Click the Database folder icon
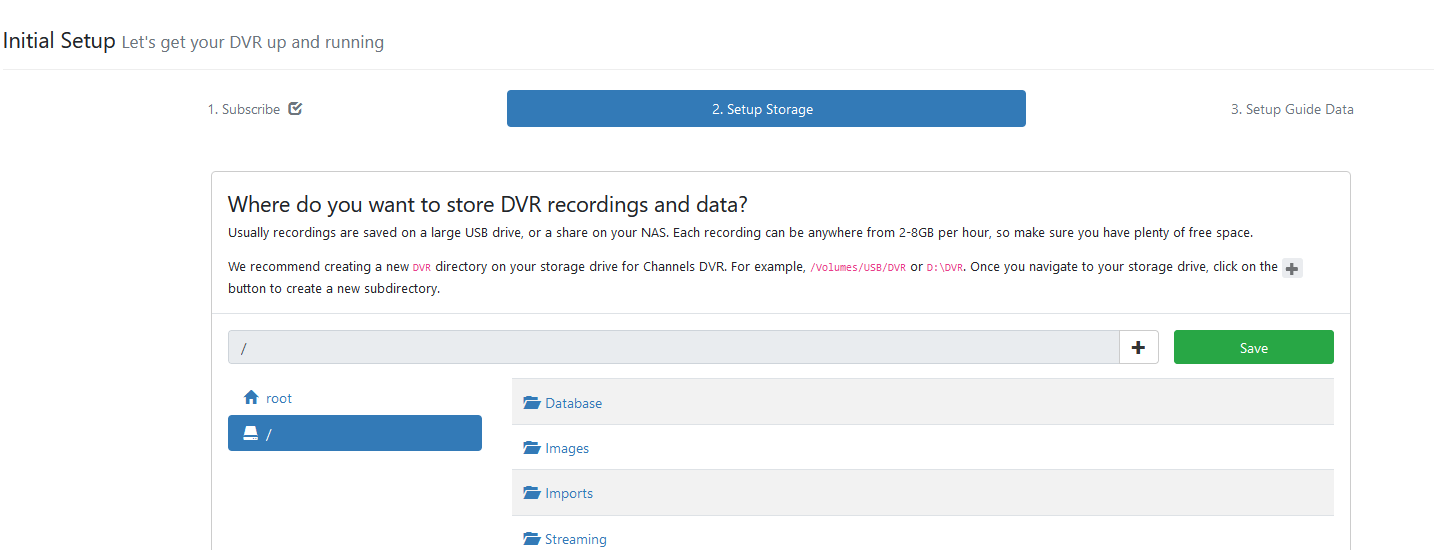The width and height of the screenshot is (1434, 550). [531, 403]
